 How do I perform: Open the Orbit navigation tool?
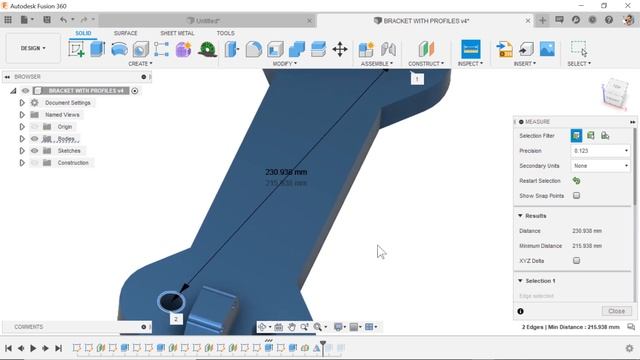click(x=262, y=327)
